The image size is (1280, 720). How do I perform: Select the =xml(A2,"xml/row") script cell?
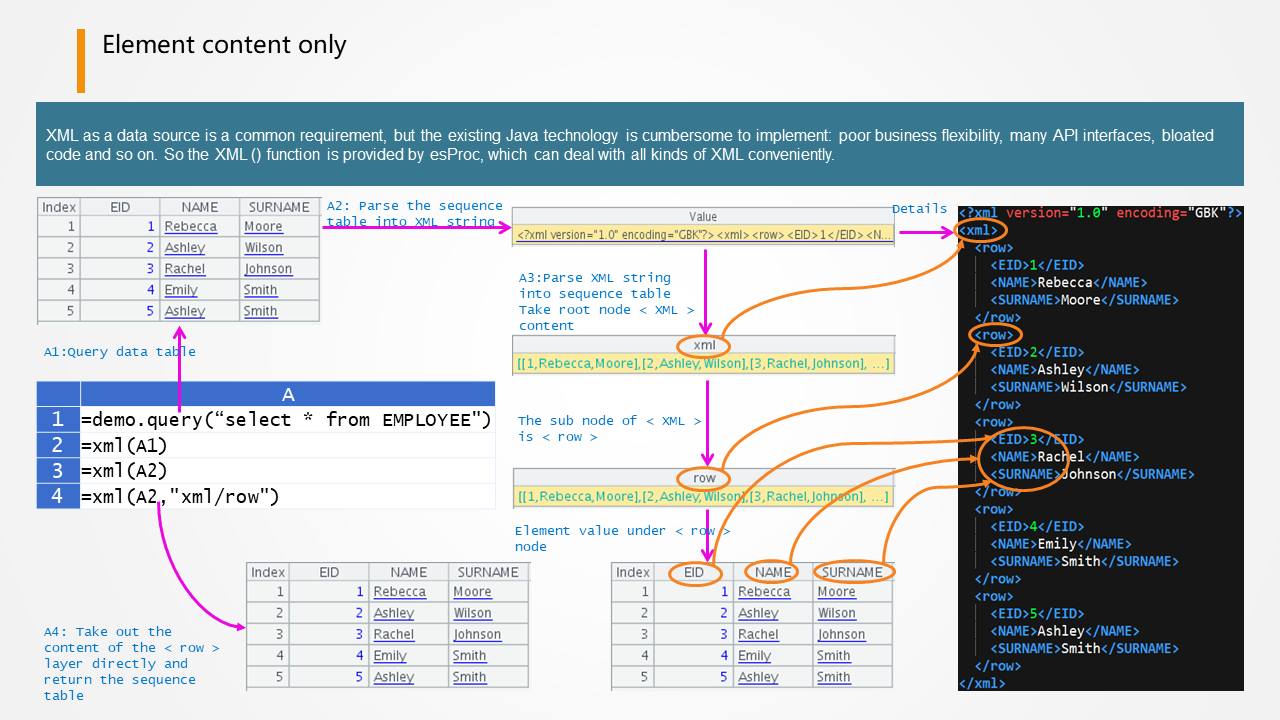click(287, 496)
